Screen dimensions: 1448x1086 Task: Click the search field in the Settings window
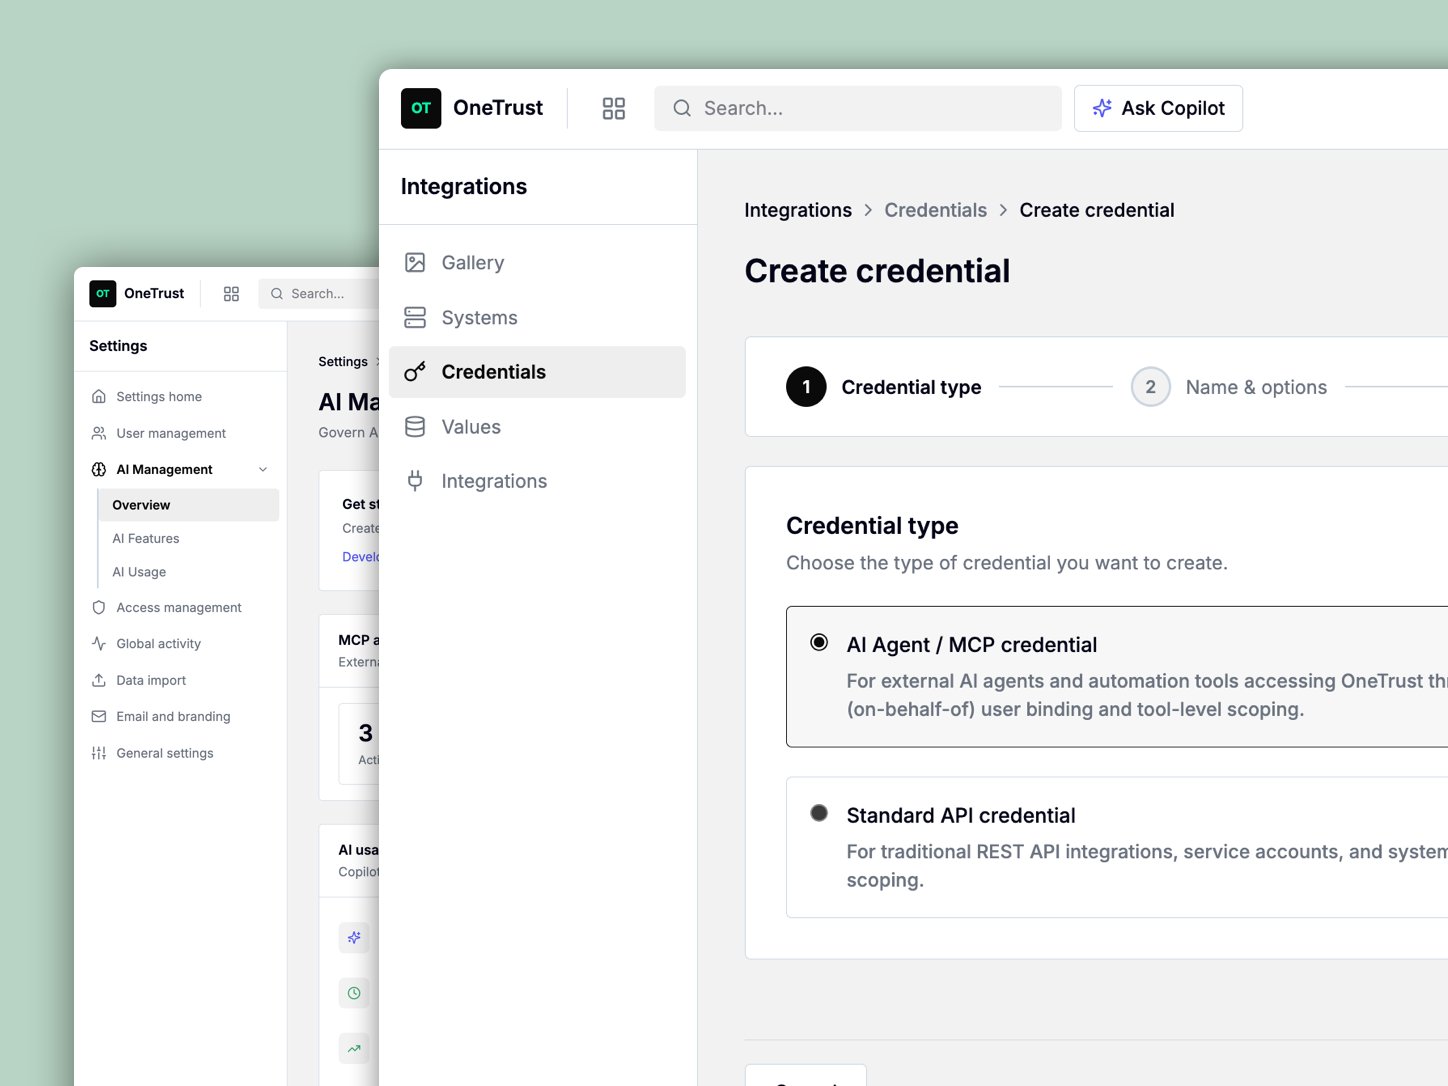(319, 294)
